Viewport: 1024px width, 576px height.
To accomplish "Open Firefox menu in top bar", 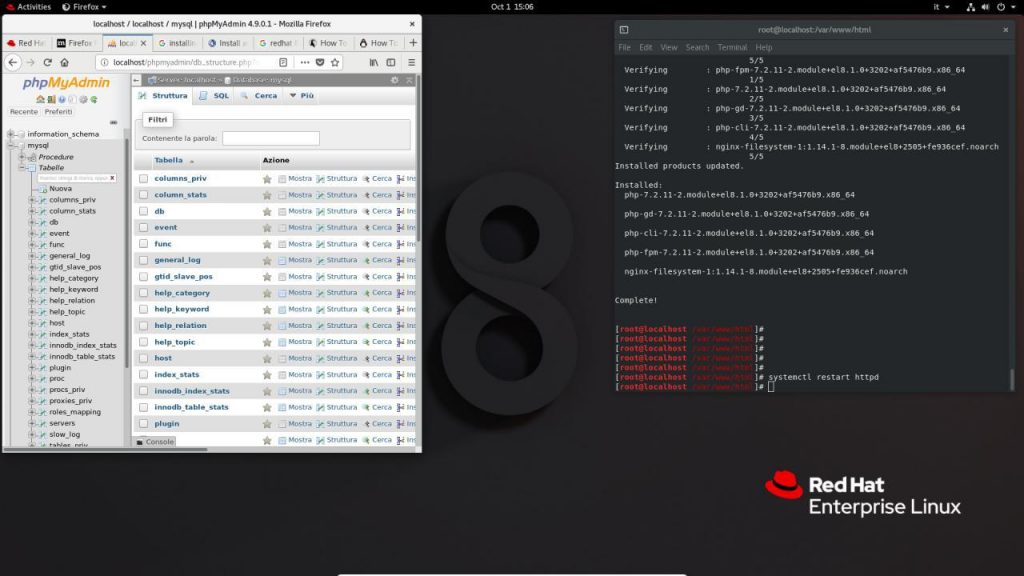I will 85,7.
